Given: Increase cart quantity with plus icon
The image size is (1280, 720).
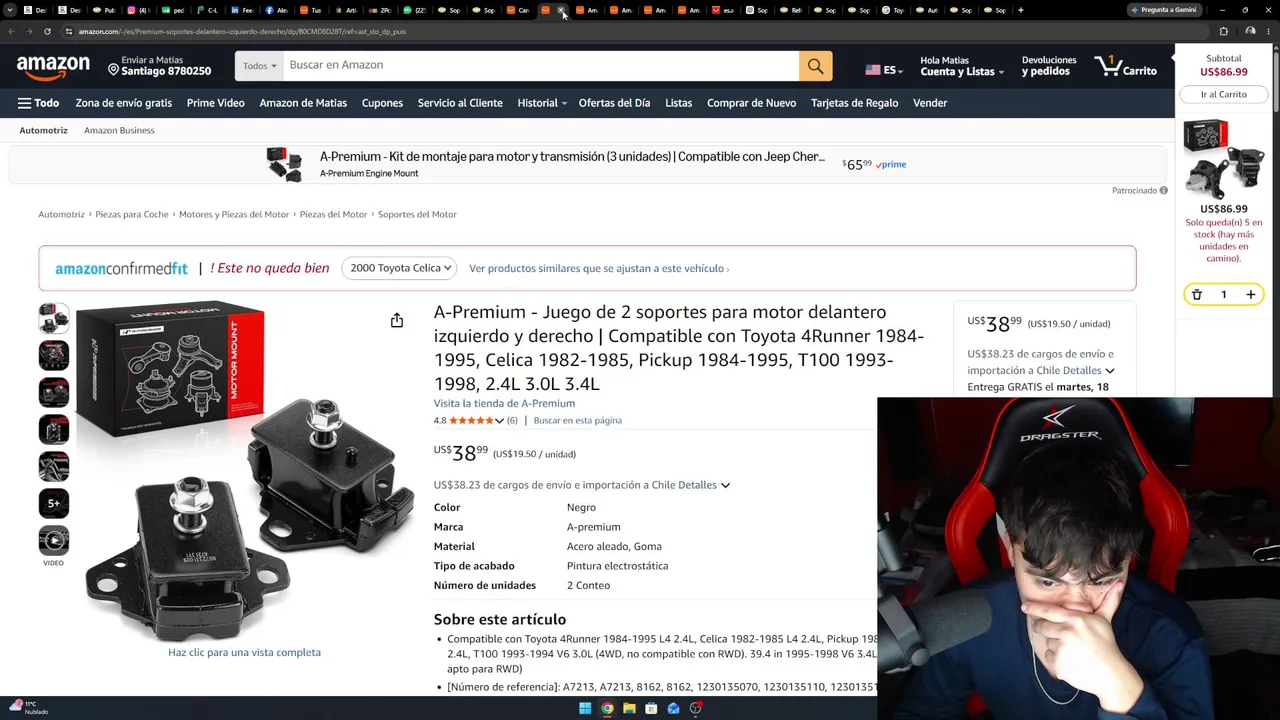Looking at the screenshot, I should (1250, 295).
